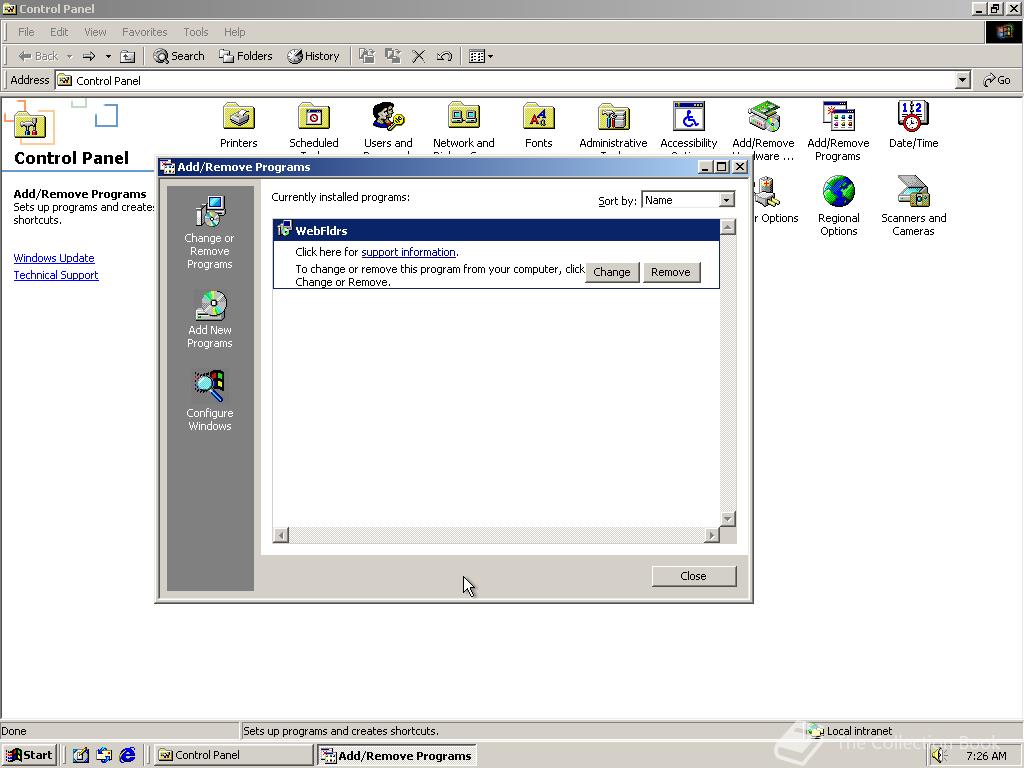
Task: Follow the support information link
Action: tap(408, 252)
